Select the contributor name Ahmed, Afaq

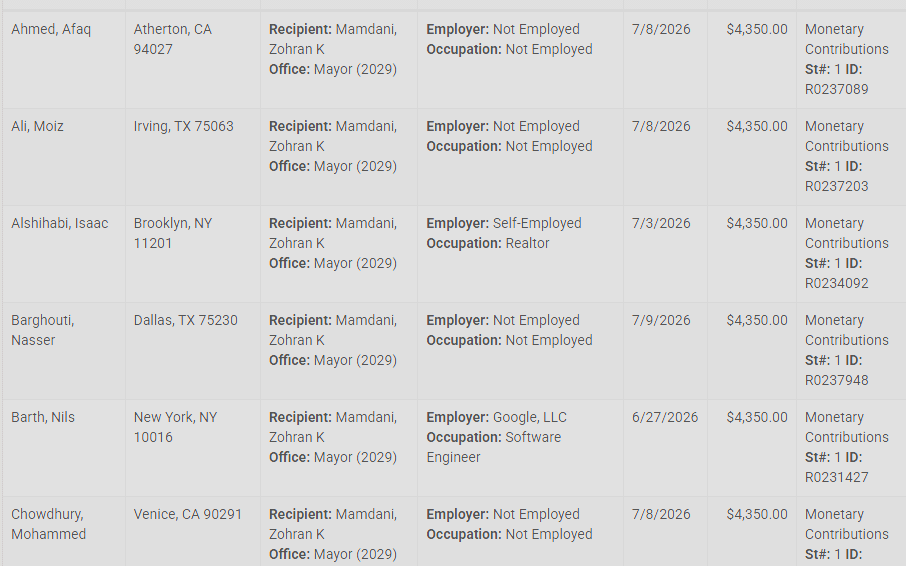tap(51, 29)
